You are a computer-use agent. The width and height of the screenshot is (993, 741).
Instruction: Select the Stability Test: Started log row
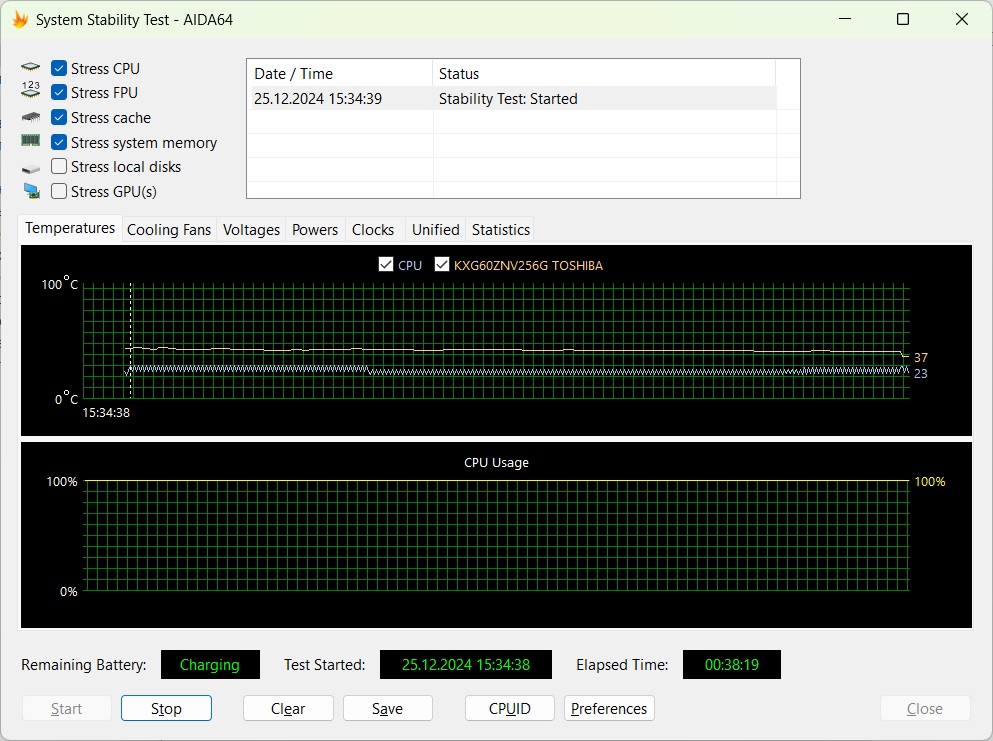(x=508, y=99)
